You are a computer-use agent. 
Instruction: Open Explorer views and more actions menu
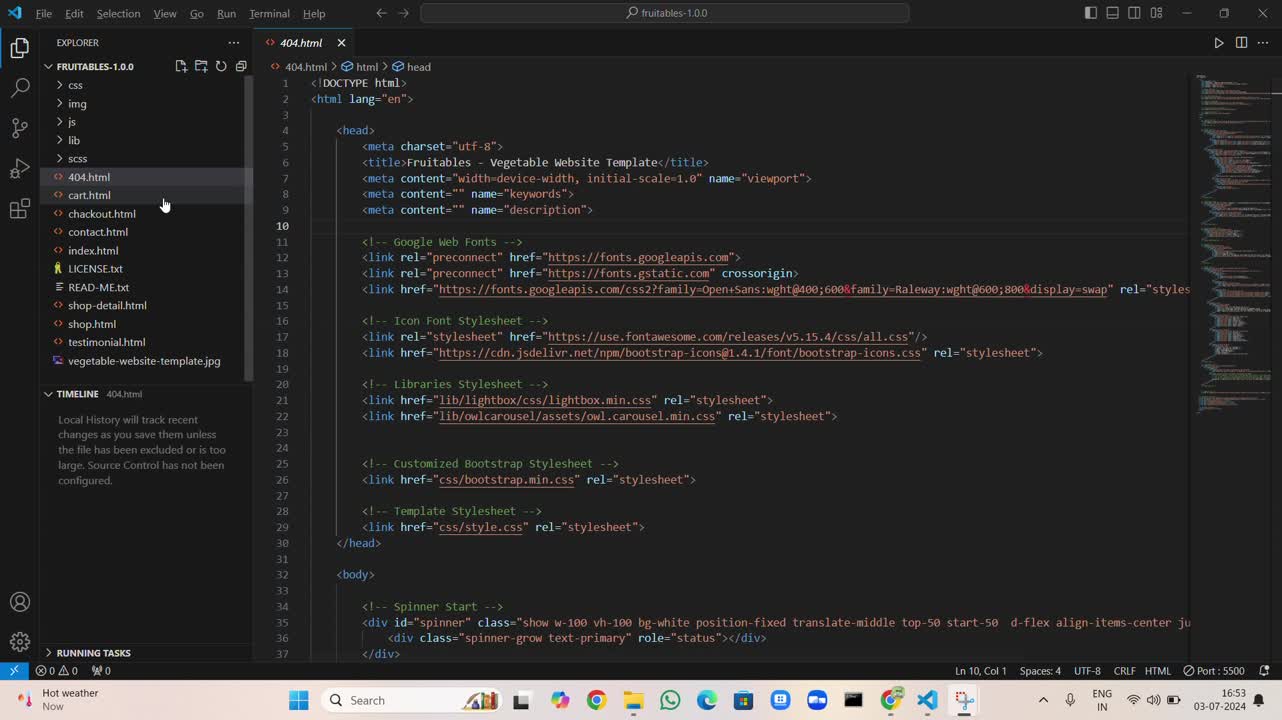(x=234, y=43)
